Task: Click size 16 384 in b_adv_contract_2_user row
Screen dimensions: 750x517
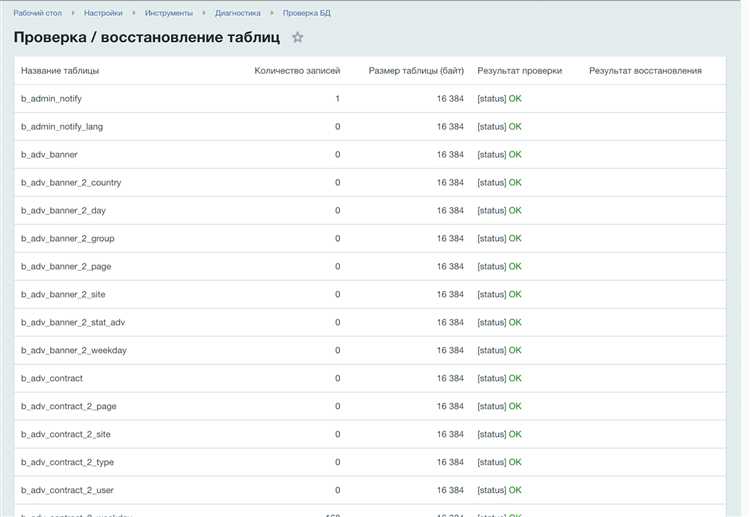Action: click(x=450, y=490)
